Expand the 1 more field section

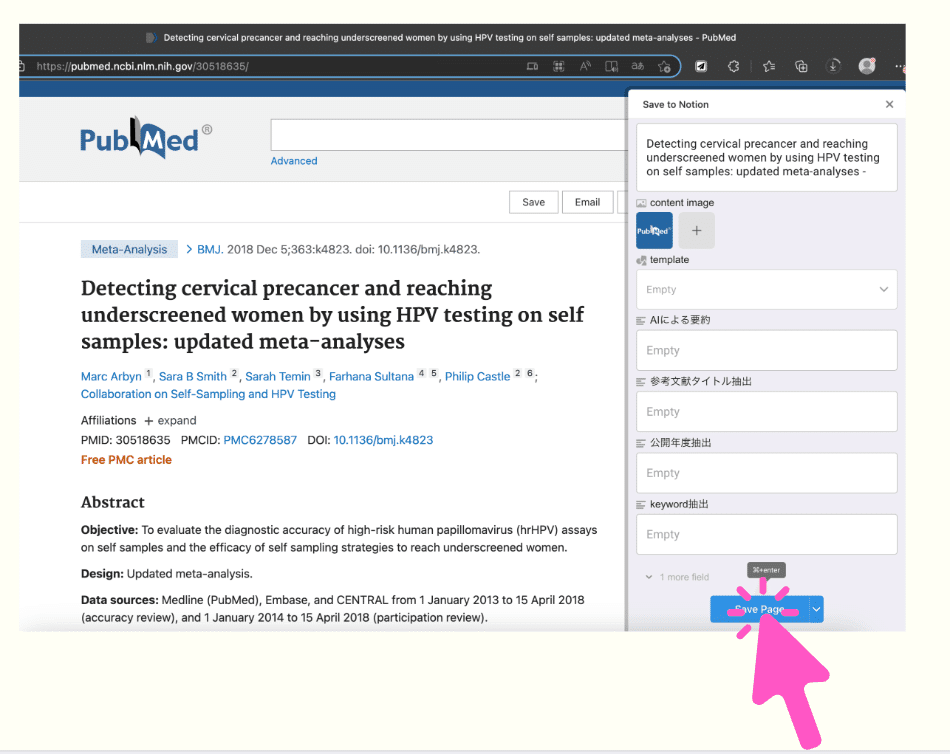(677, 577)
